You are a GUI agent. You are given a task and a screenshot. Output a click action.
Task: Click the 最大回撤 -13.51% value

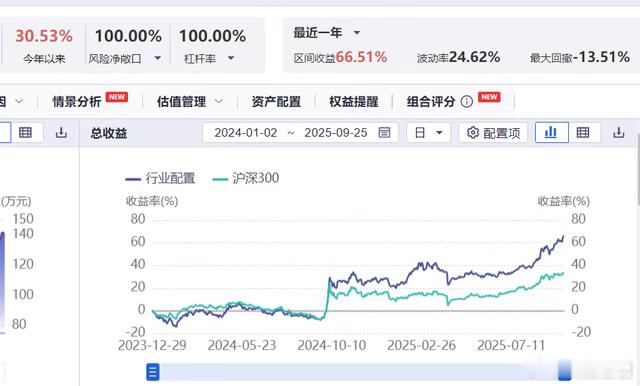601,57
